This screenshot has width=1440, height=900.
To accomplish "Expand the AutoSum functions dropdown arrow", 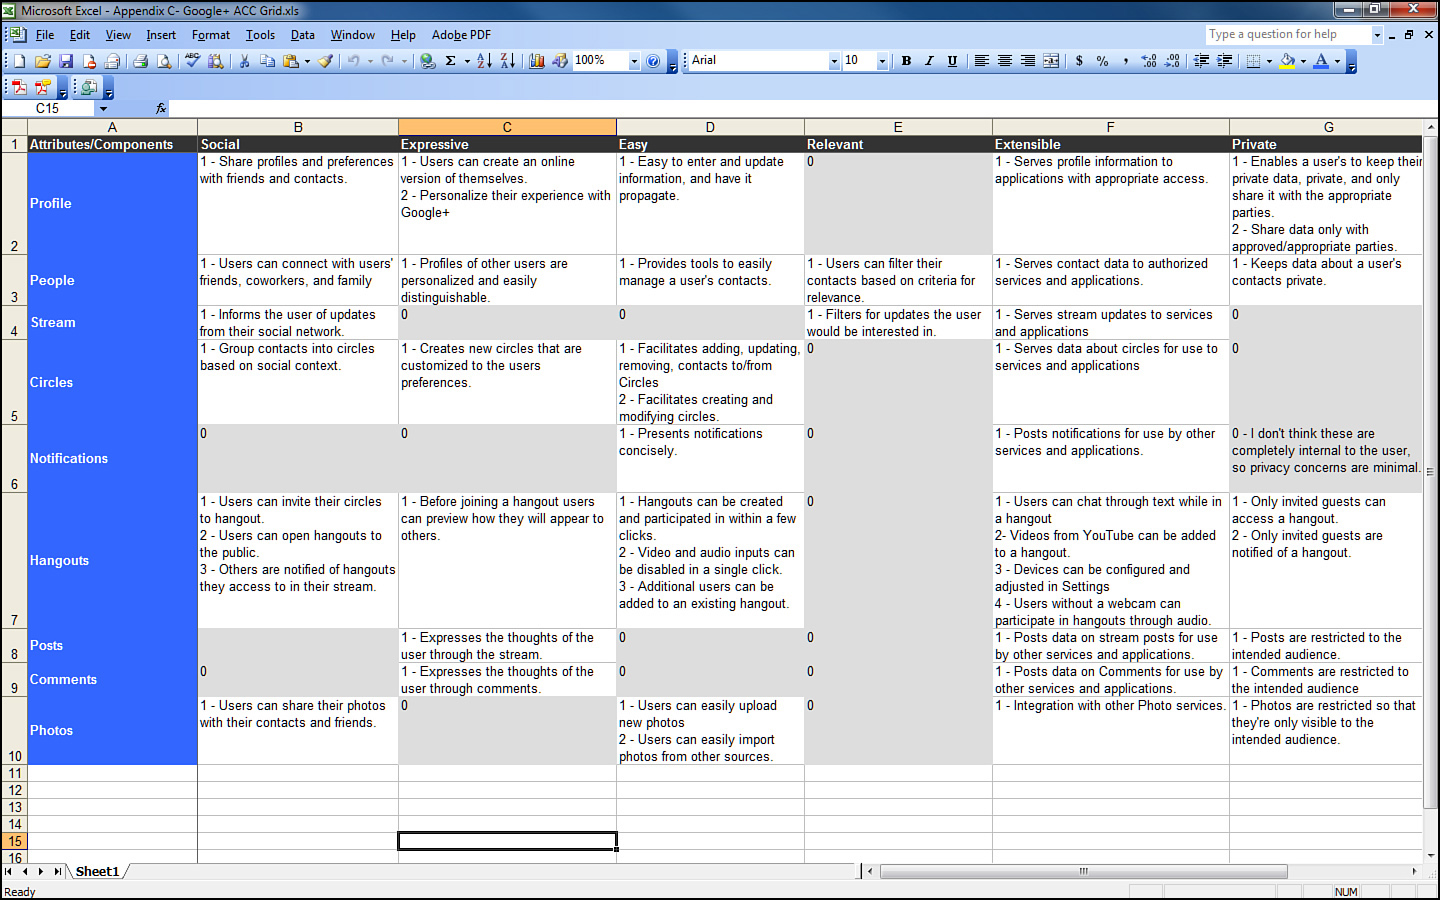I will pos(467,61).
